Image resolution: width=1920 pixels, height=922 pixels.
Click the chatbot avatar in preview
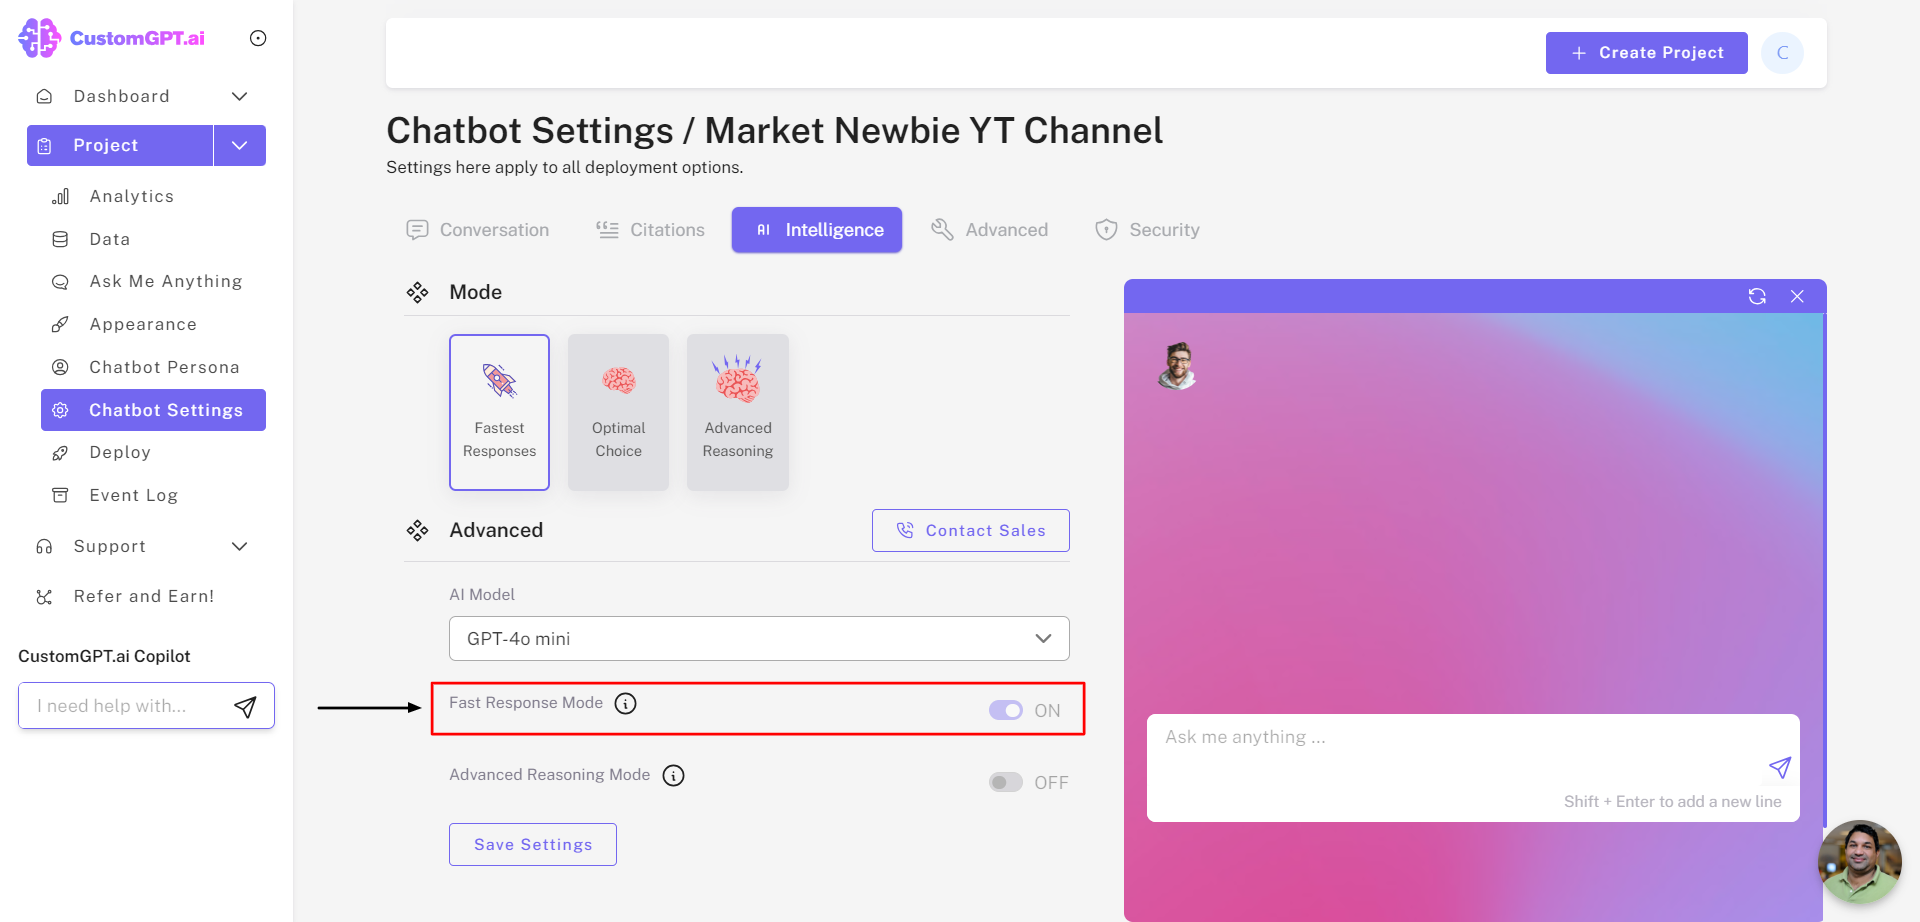point(1178,366)
